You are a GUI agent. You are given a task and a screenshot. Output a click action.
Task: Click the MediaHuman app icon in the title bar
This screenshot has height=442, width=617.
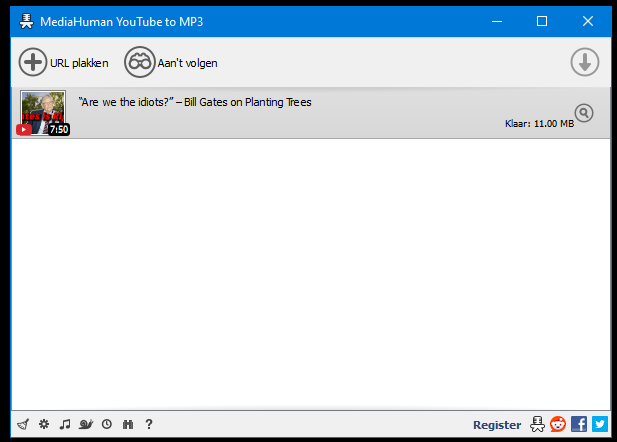[27, 21]
